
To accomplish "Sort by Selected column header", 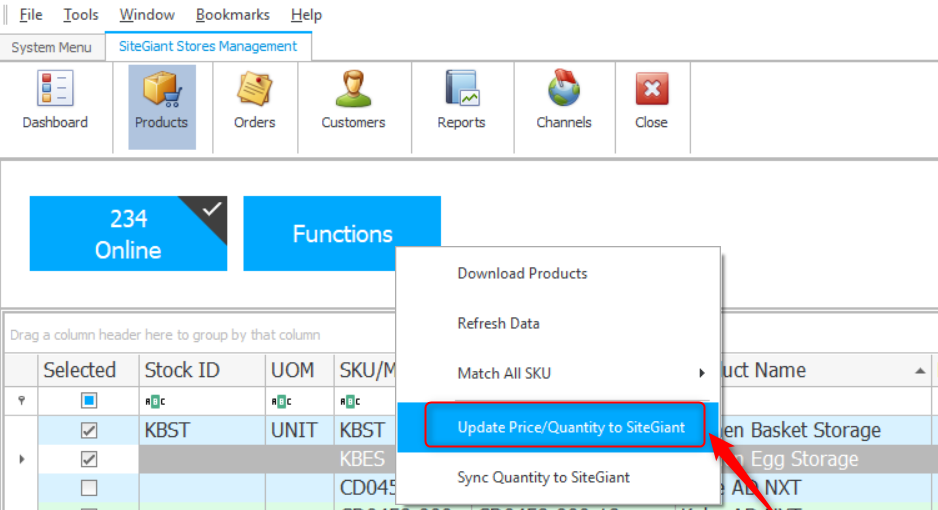I will click(89, 370).
